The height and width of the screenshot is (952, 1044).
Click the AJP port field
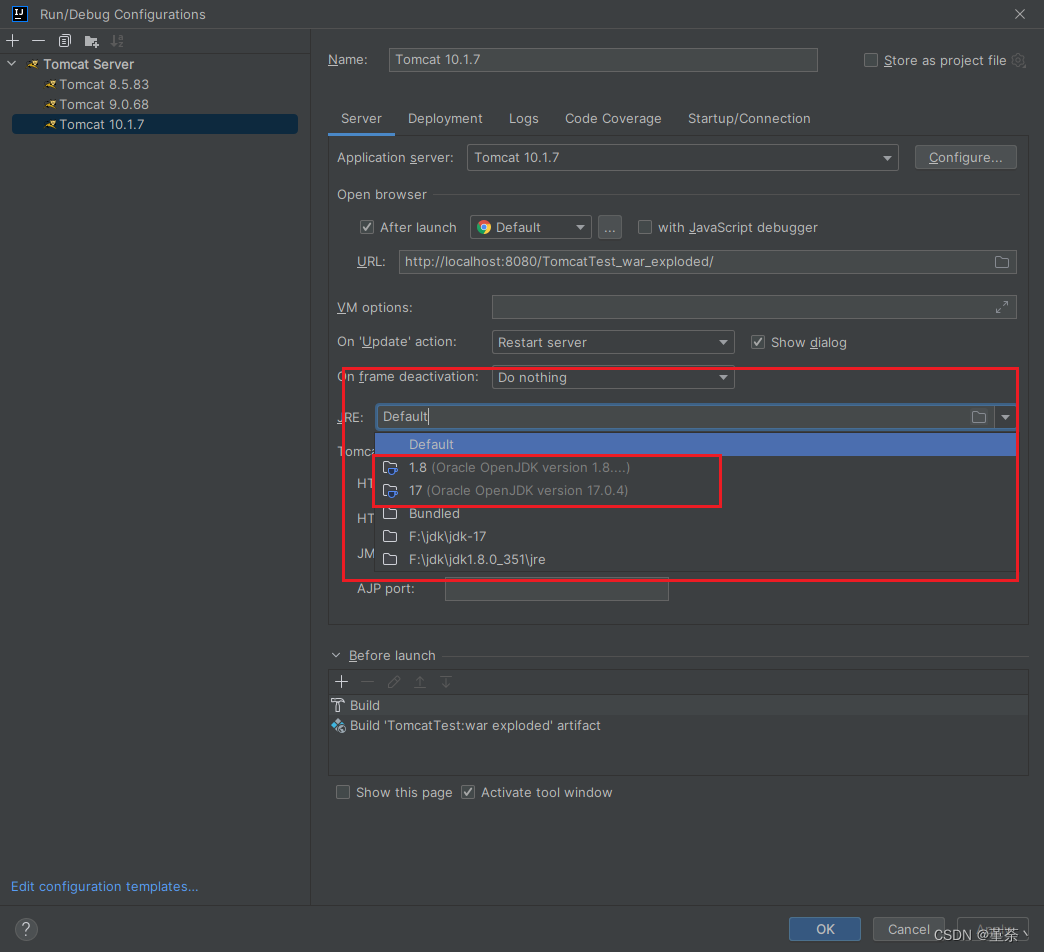557,589
